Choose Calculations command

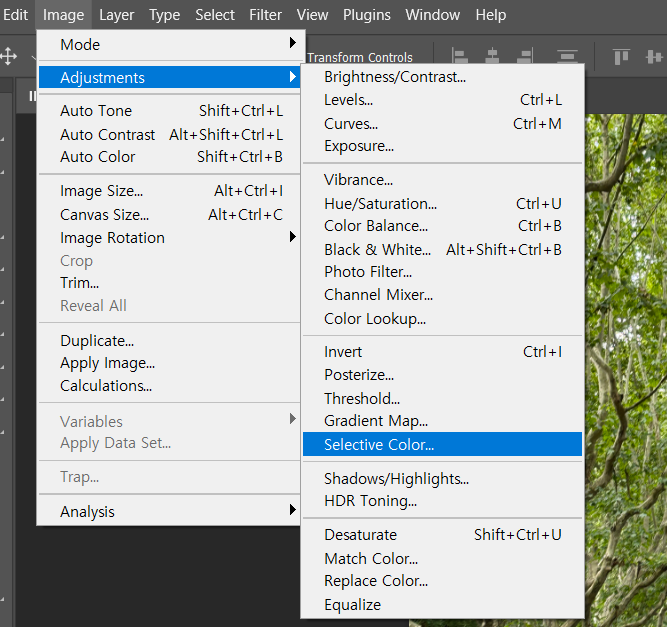(x=169, y=385)
